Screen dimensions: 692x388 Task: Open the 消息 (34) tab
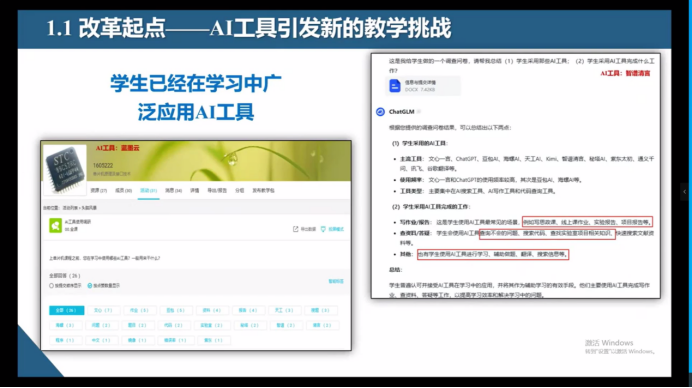coord(173,191)
